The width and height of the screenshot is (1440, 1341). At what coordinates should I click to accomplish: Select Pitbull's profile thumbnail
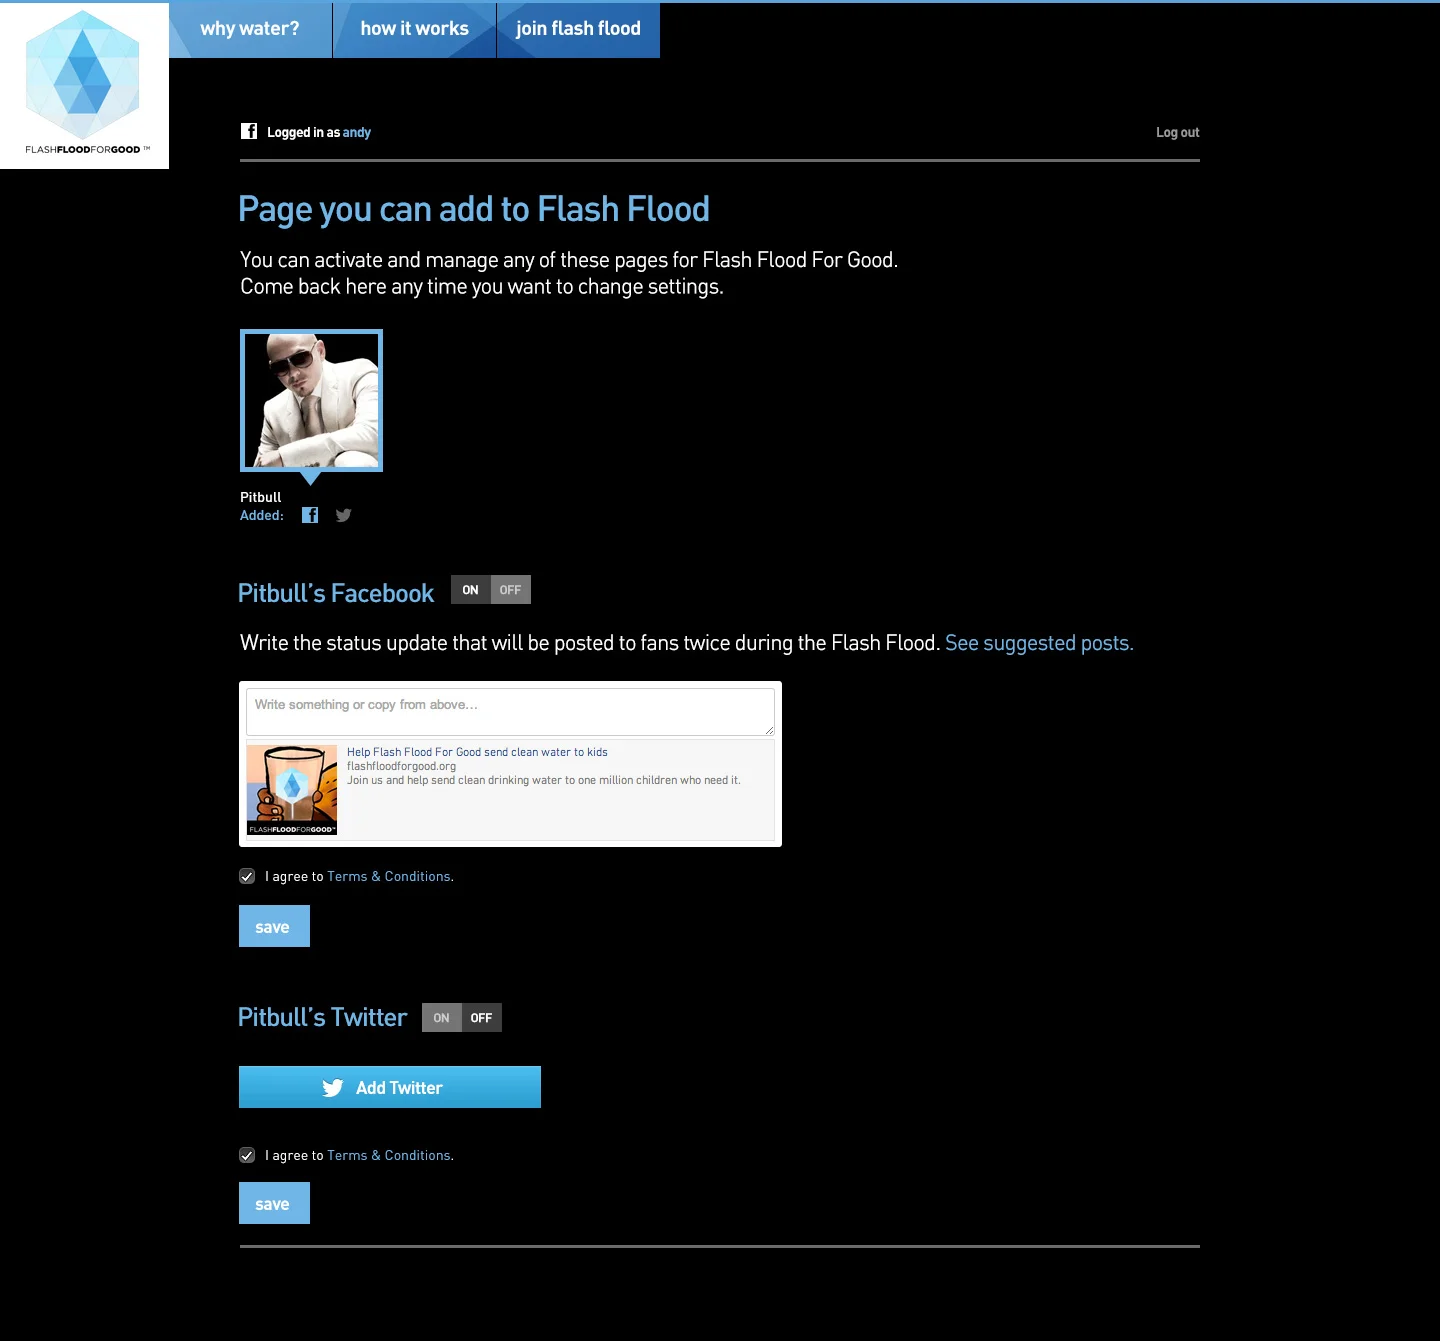click(311, 400)
